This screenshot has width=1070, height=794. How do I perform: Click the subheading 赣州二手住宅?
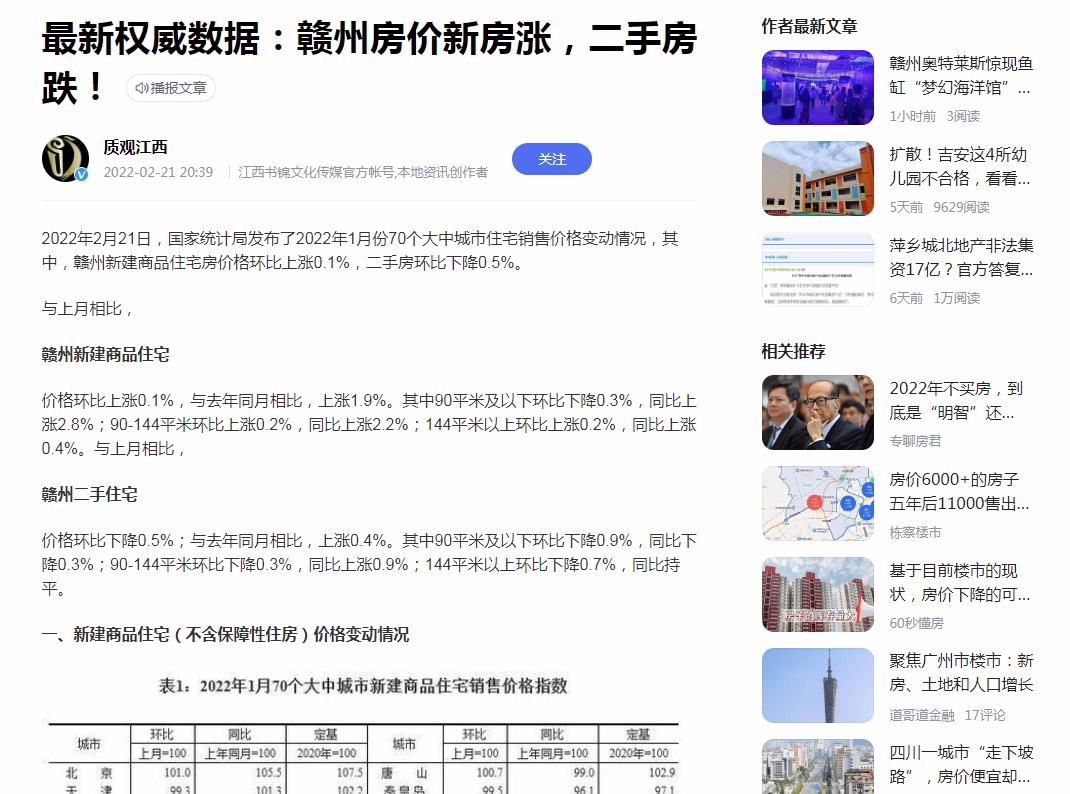[x=89, y=495]
